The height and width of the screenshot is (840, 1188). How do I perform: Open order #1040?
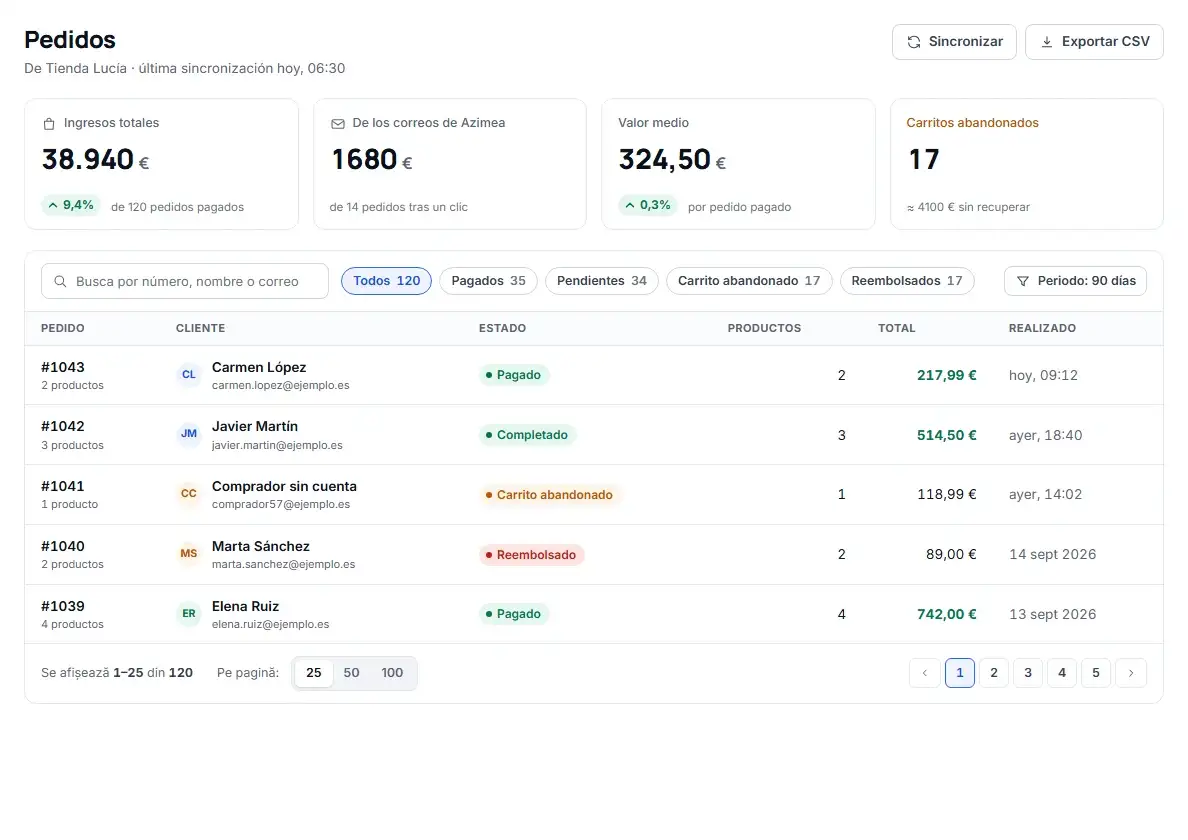[x=63, y=546]
